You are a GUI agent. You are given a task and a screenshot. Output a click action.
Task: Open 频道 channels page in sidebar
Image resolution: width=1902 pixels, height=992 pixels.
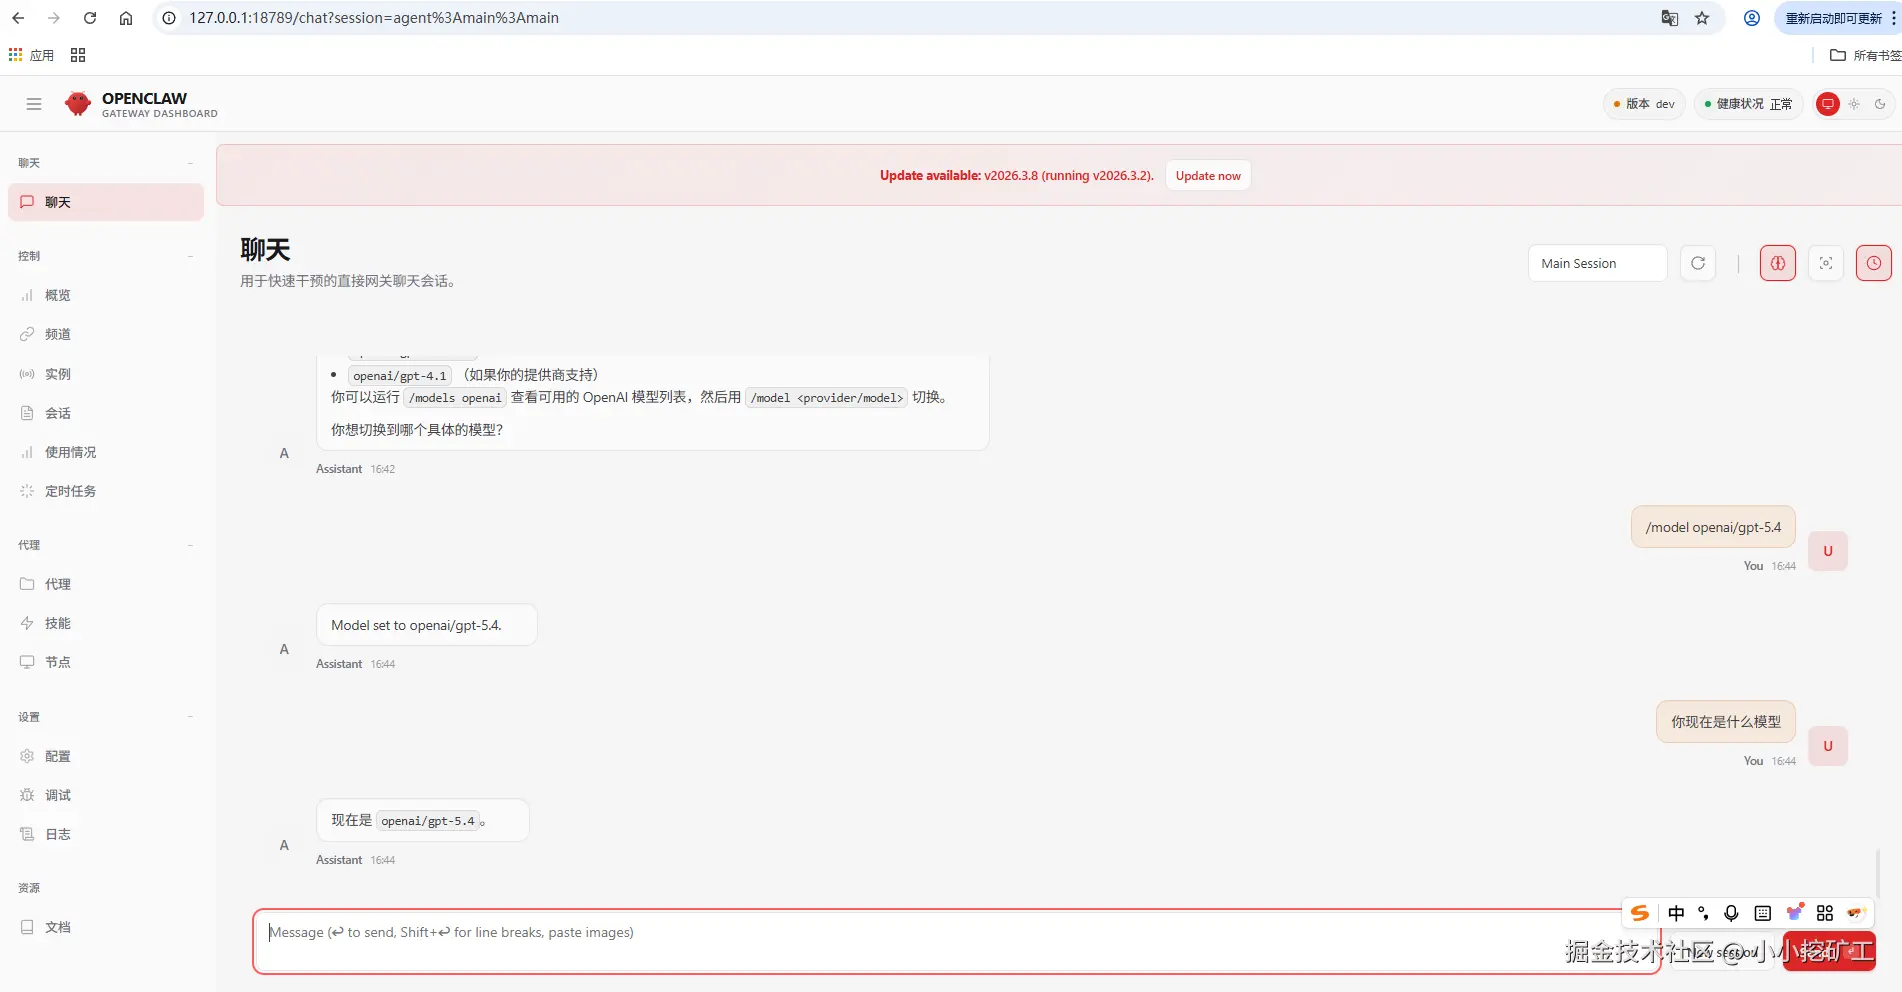(x=106, y=334)
